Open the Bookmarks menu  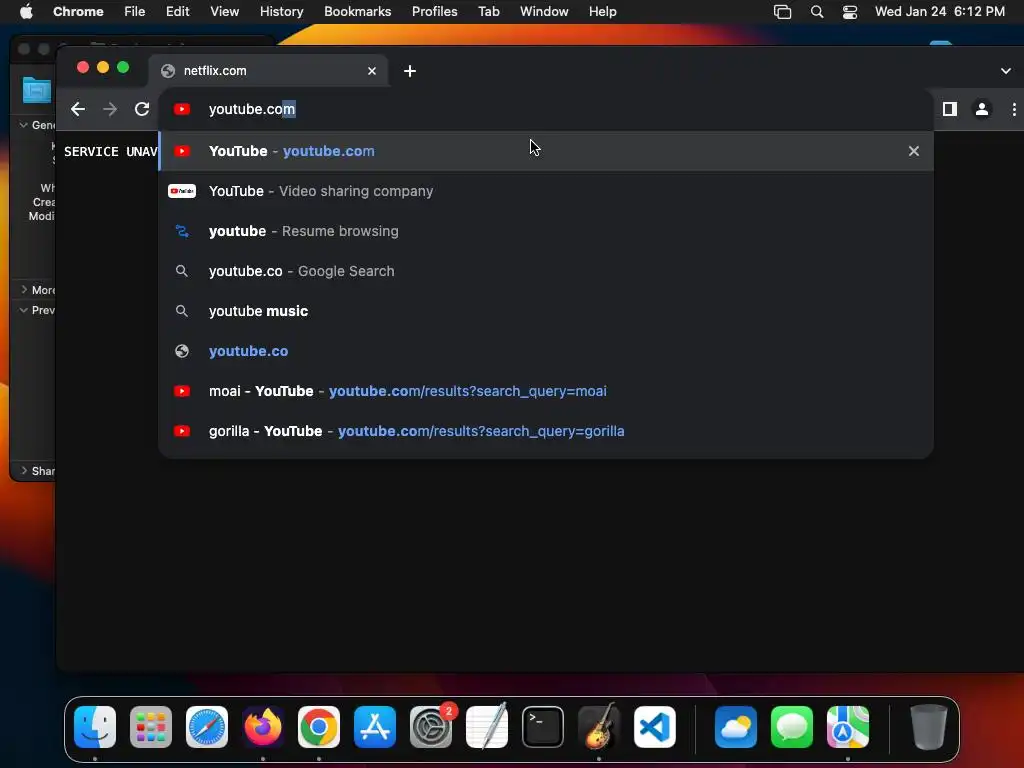(x=357, y=11)
